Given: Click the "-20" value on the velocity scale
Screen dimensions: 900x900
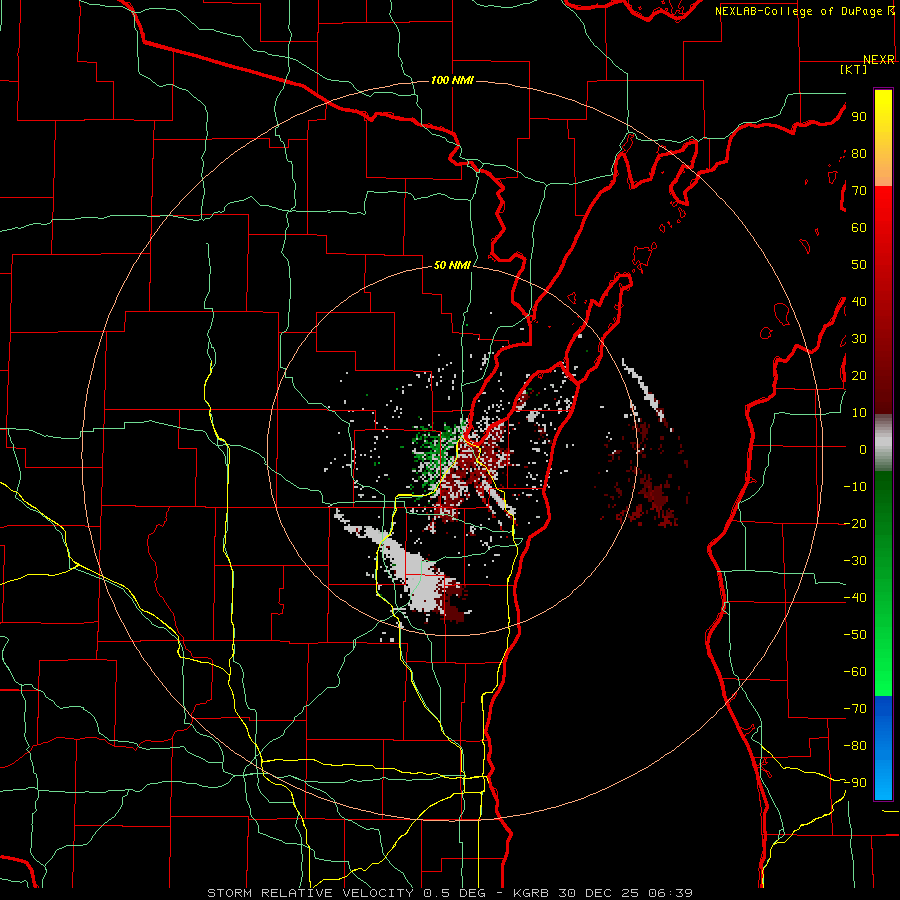Looking at the screenshot, I should [855, 523].
